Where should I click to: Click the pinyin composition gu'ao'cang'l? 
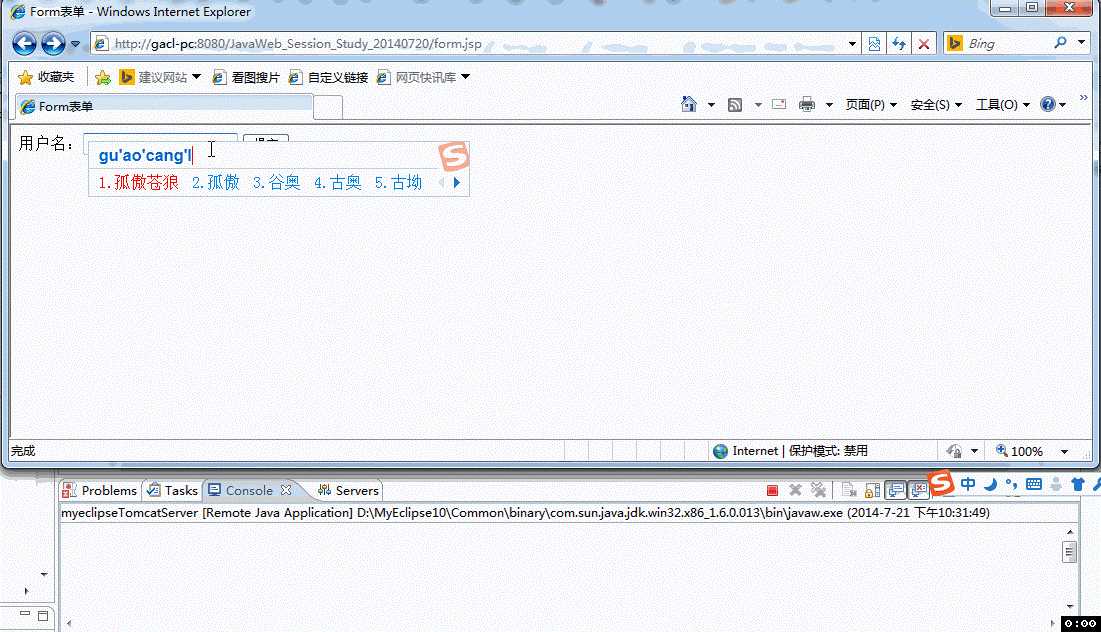145,155
